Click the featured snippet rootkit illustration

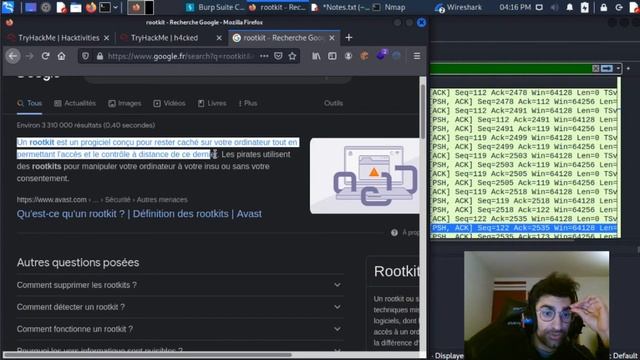click(364, 176)
